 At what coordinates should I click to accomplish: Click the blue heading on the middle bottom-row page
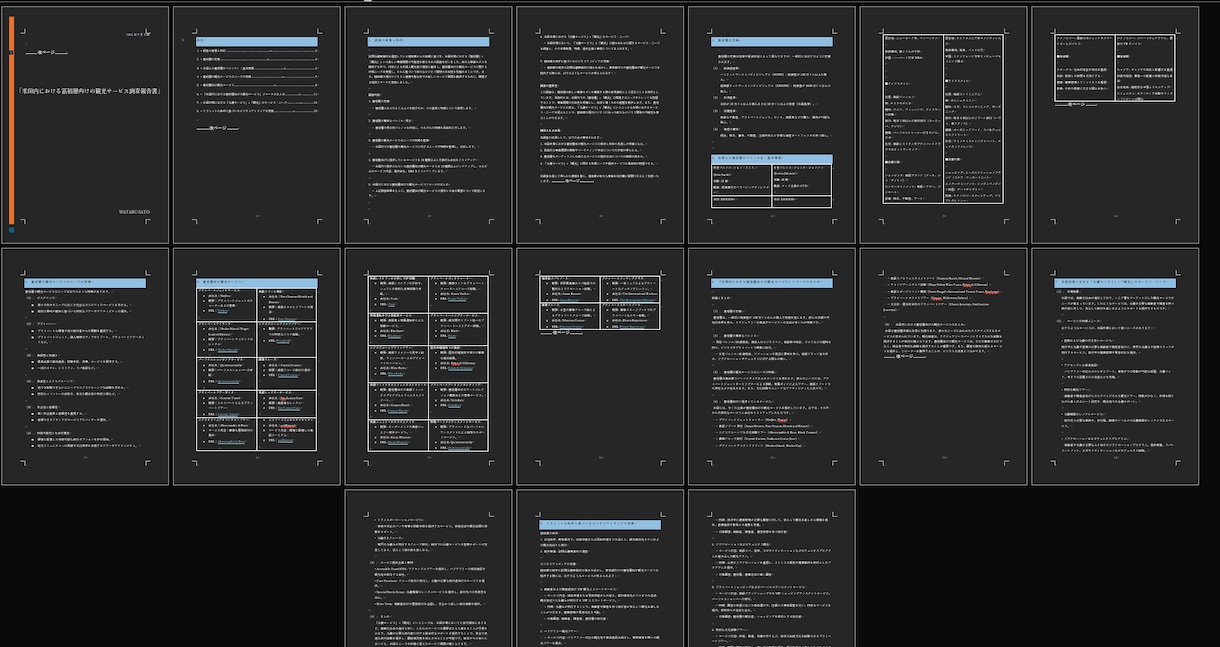tap(600, 524)
